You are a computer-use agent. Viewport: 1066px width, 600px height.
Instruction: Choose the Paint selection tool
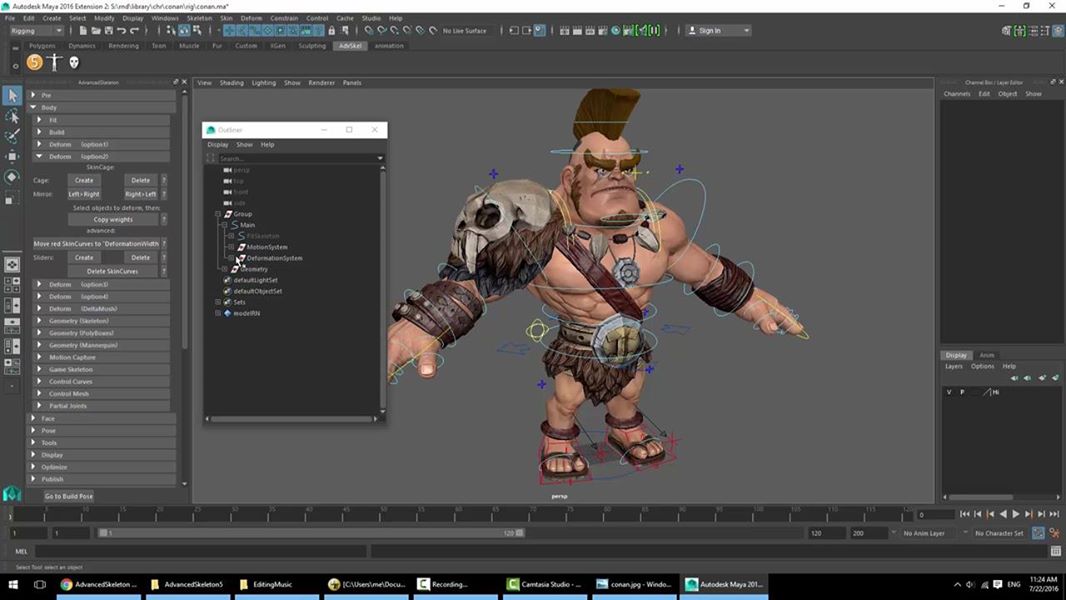[x=12, y=137]
